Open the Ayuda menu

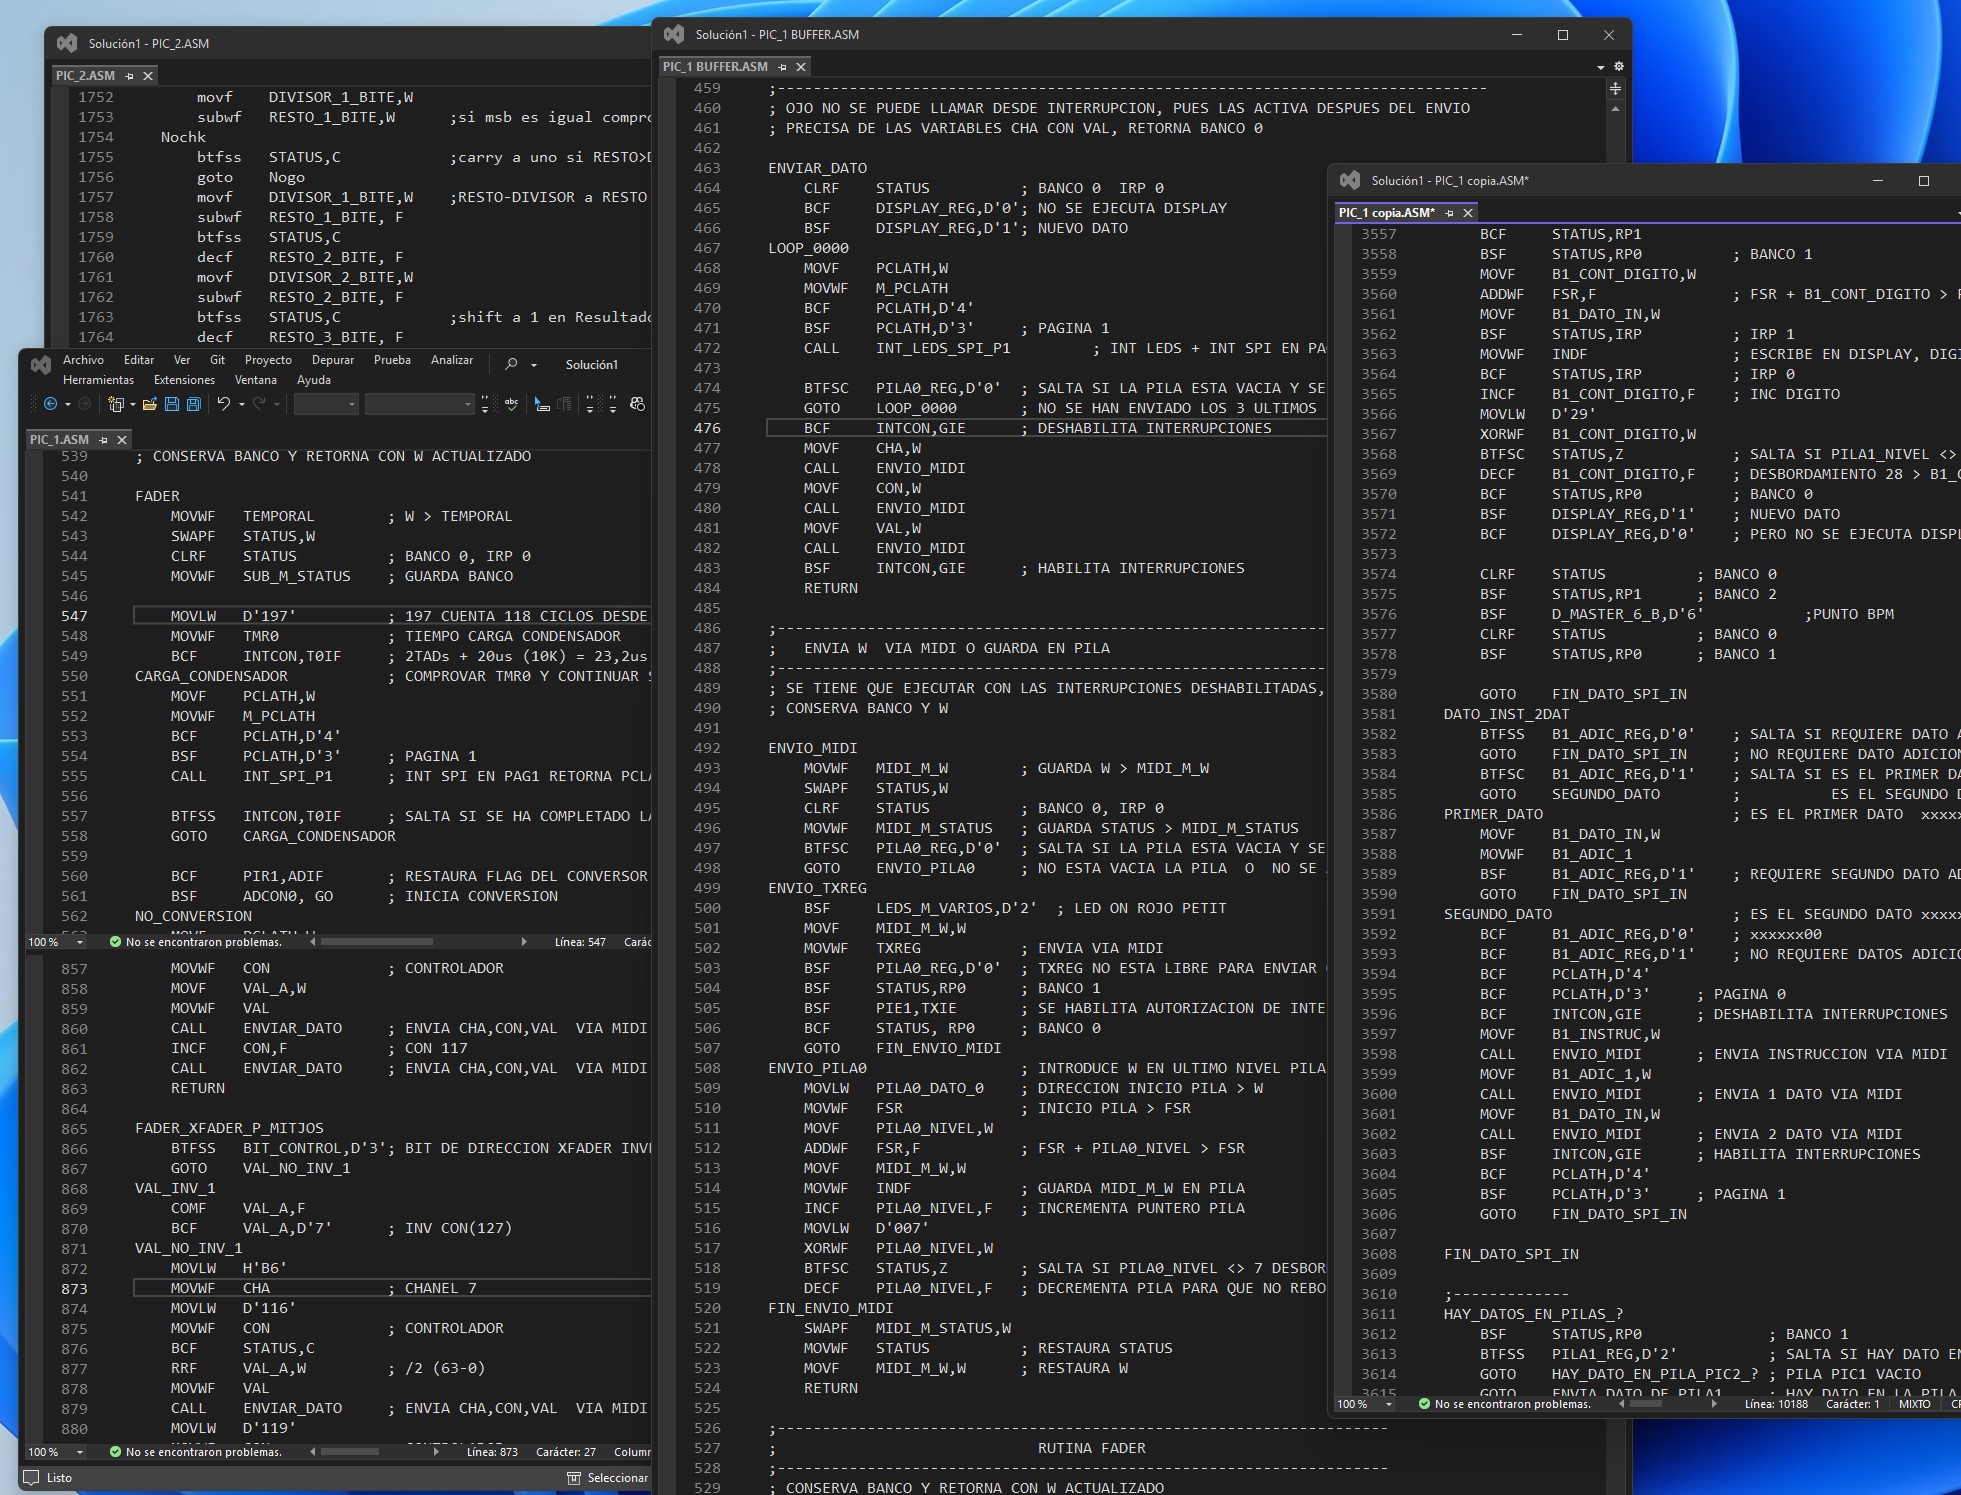click(313, 380)
